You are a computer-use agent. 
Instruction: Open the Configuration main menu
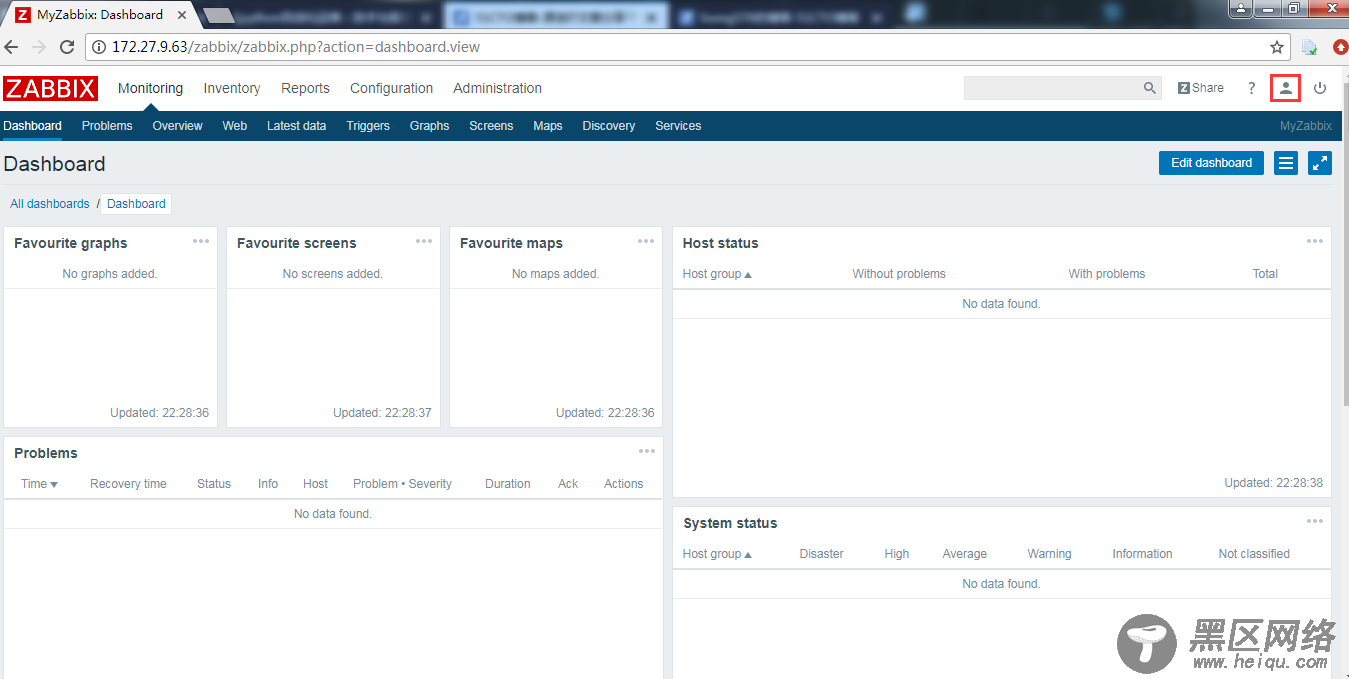pyautogui.click(x=391, y=88)
